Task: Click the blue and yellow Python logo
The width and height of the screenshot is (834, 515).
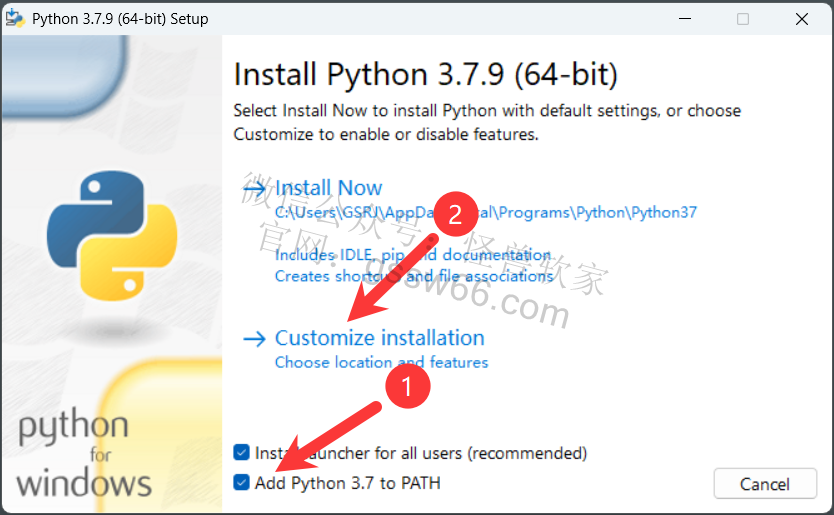Action: click(112, 236)
